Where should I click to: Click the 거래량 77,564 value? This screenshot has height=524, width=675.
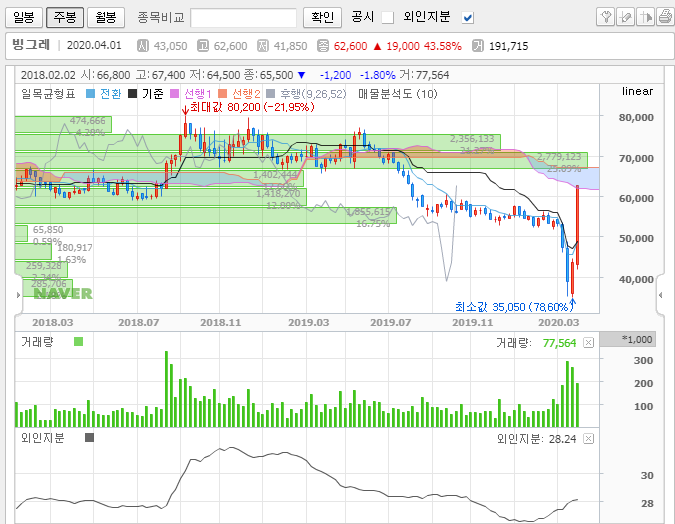559,343
